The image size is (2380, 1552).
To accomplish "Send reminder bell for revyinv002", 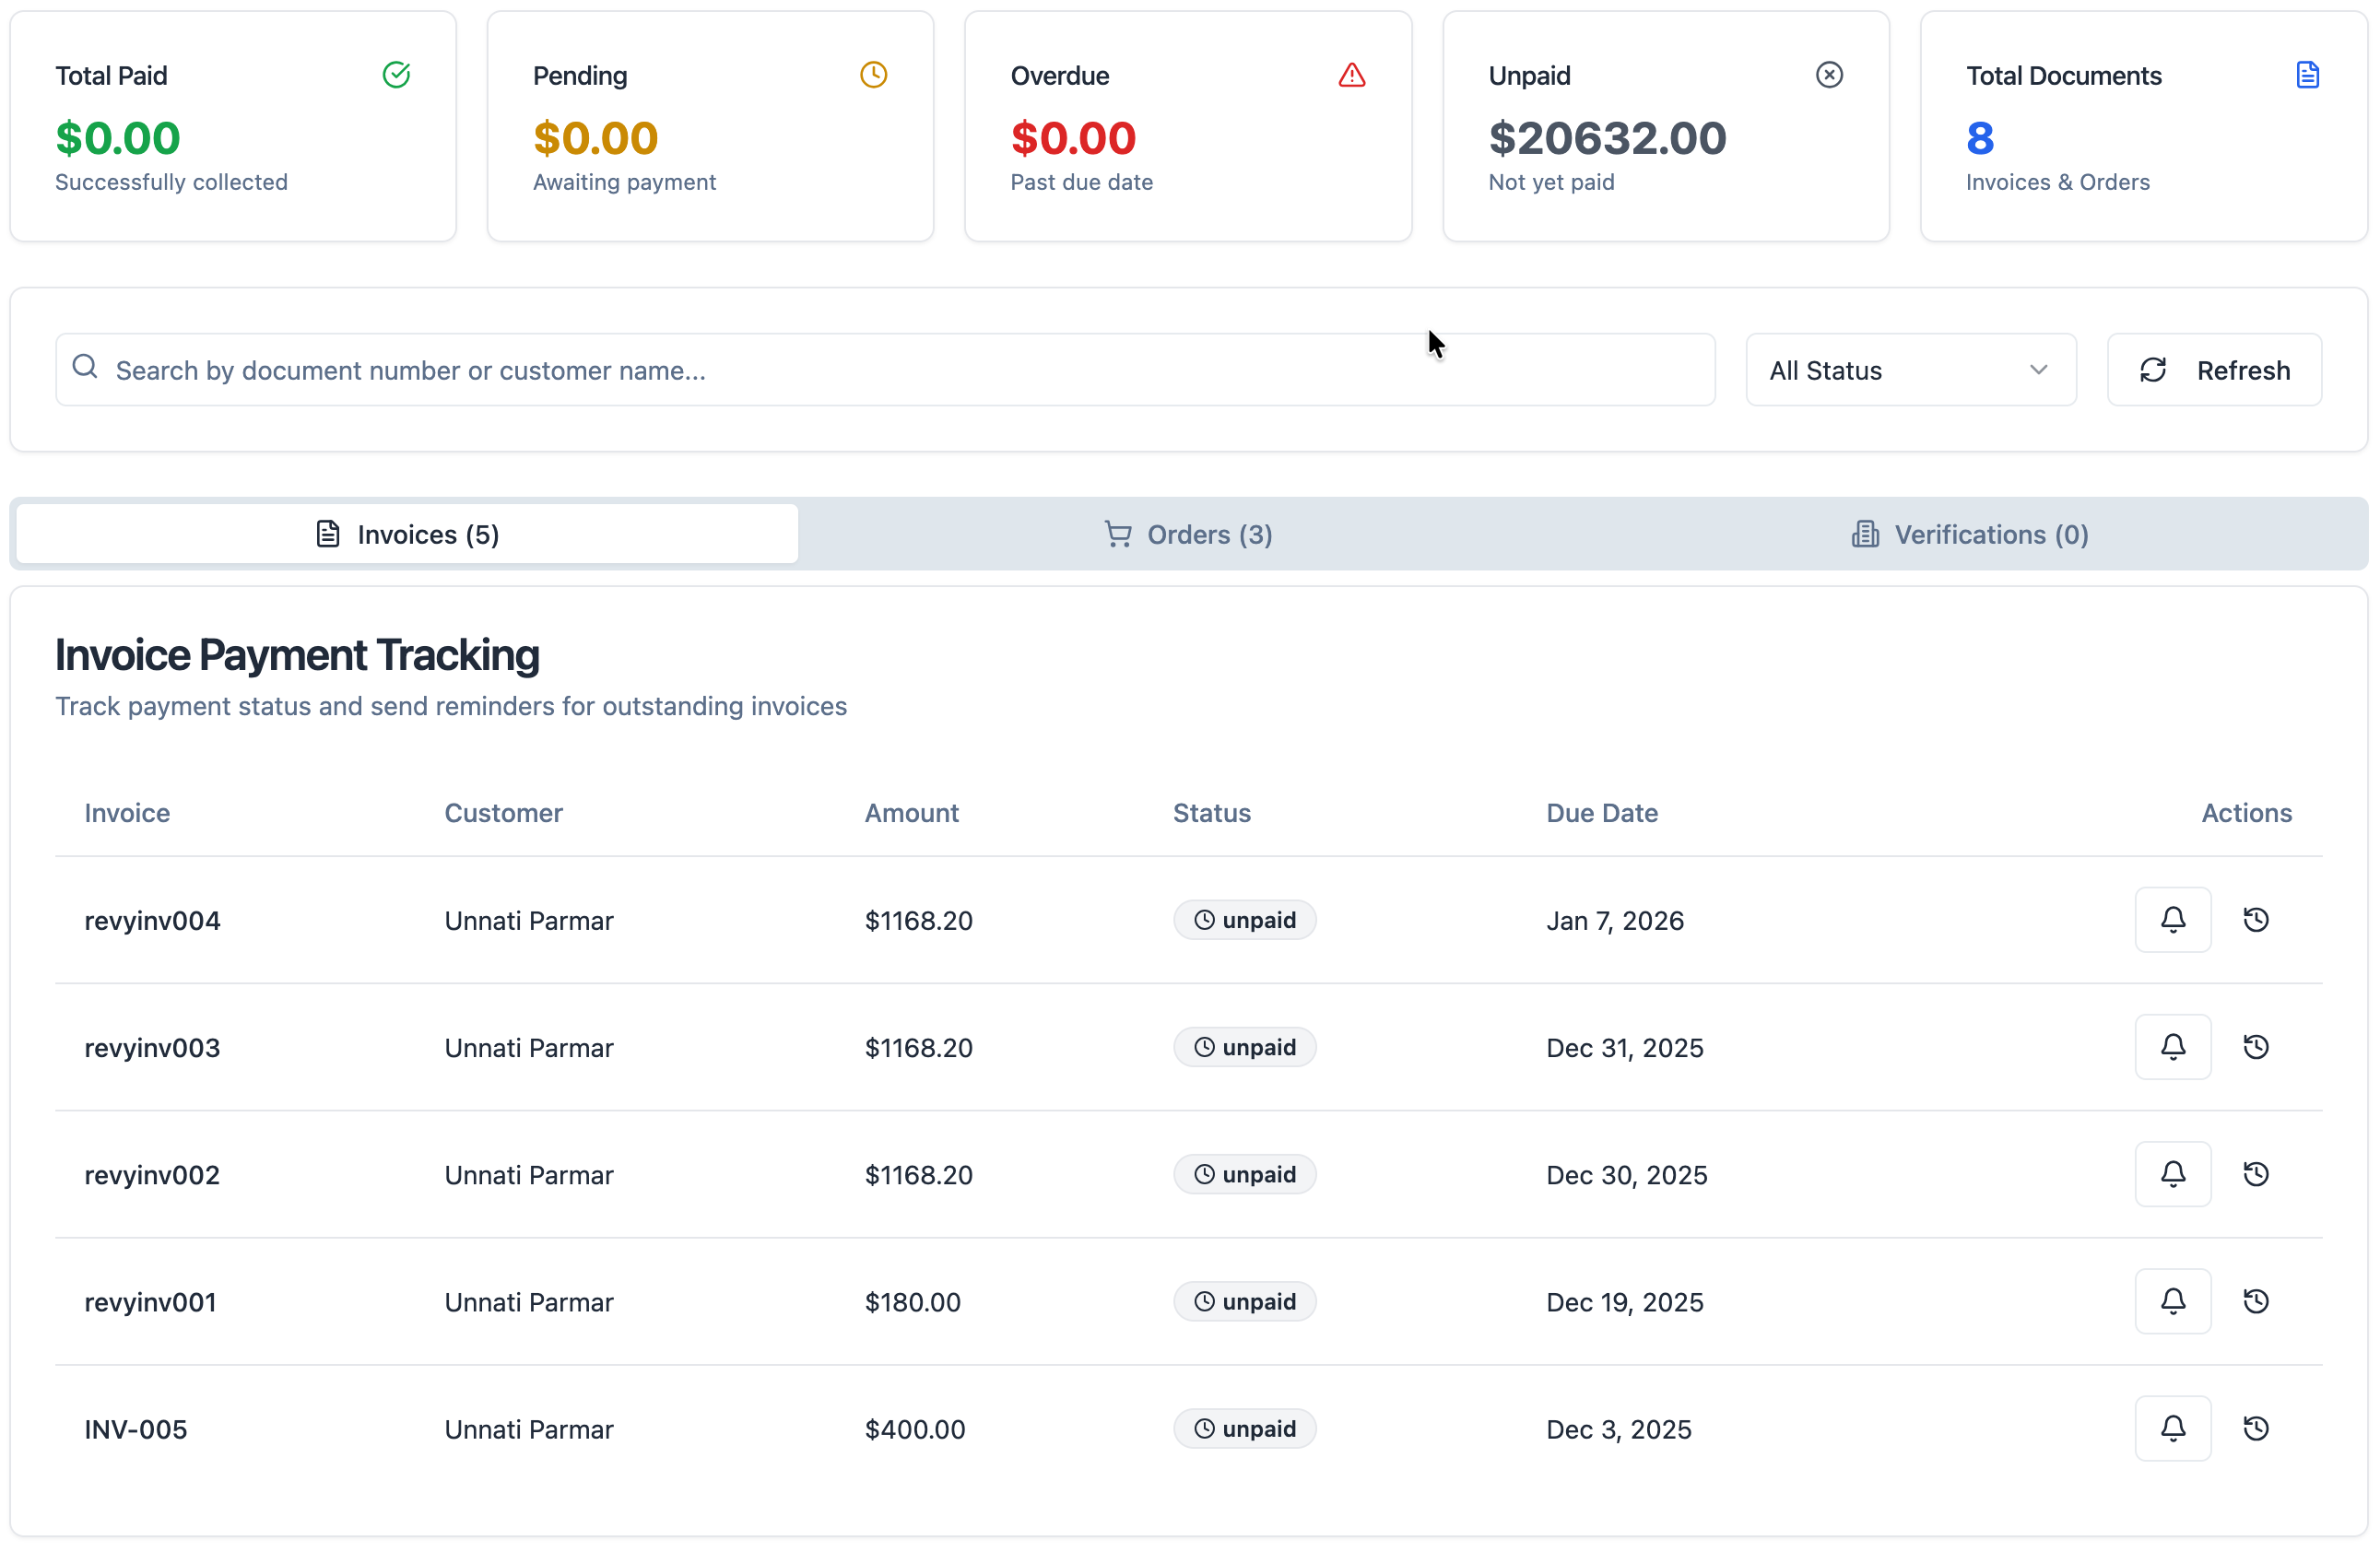I will click(x=2172, y=1173).
